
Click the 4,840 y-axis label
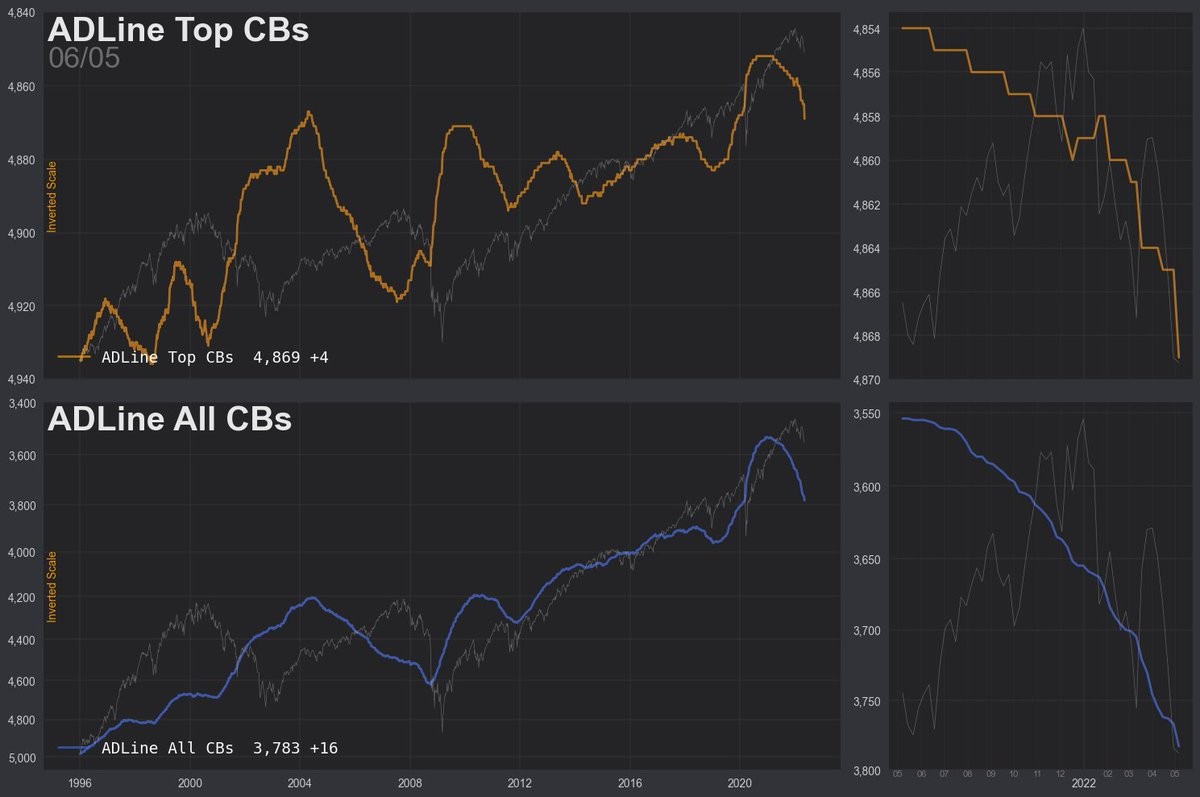click(22, 13)
